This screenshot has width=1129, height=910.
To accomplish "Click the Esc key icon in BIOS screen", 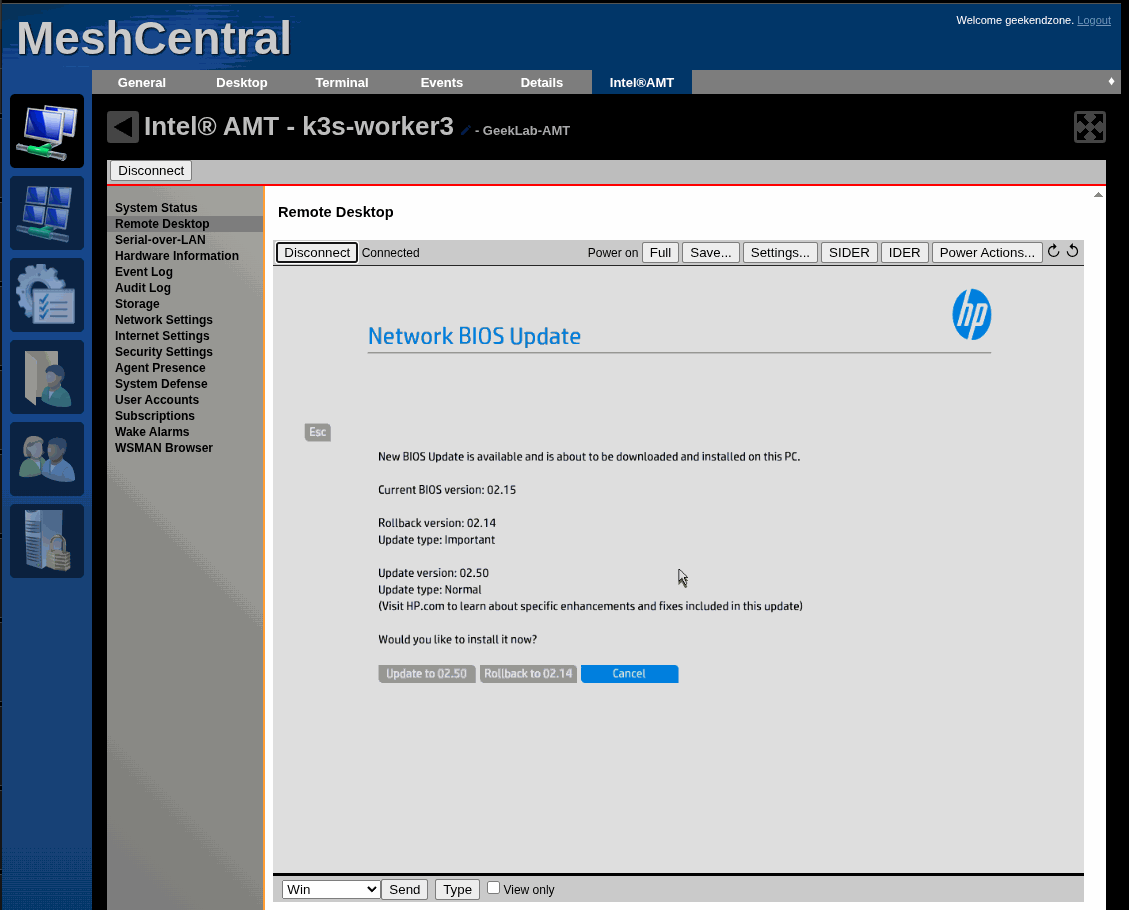I will (x=318, y=432).
